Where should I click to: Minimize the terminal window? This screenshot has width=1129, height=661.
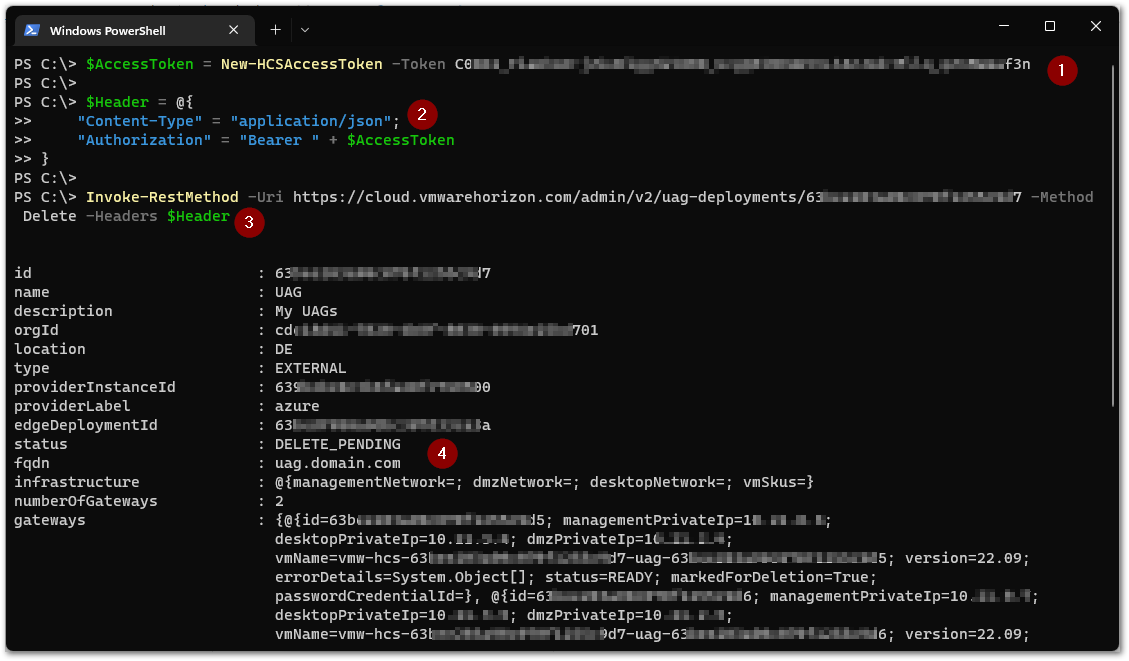(1004, 26)
